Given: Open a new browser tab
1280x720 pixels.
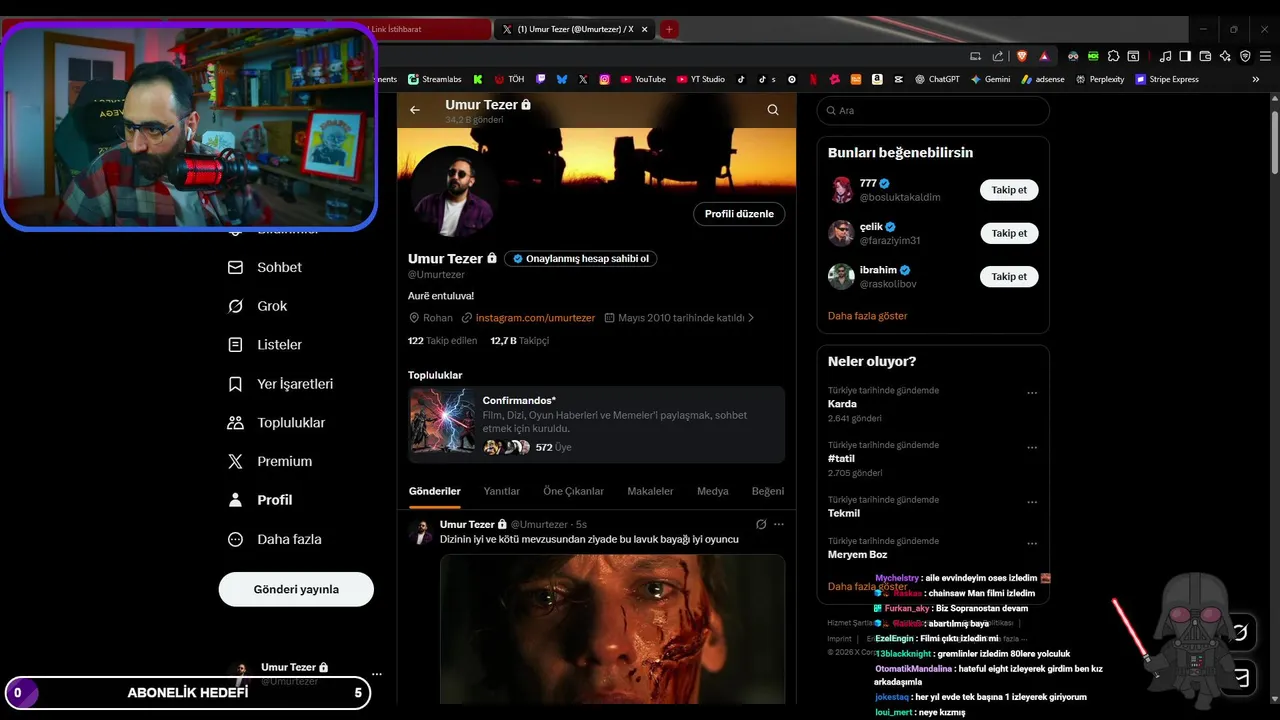Looking at the screenshot, I should click(x=669, y=29).
